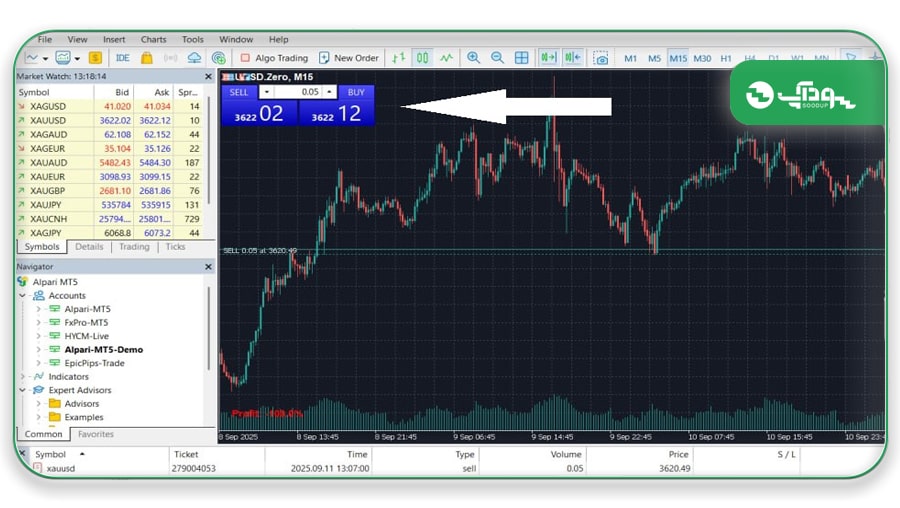Toggle chart auto scroll icon
Screen dimensions: 900x508
point(549,57)
